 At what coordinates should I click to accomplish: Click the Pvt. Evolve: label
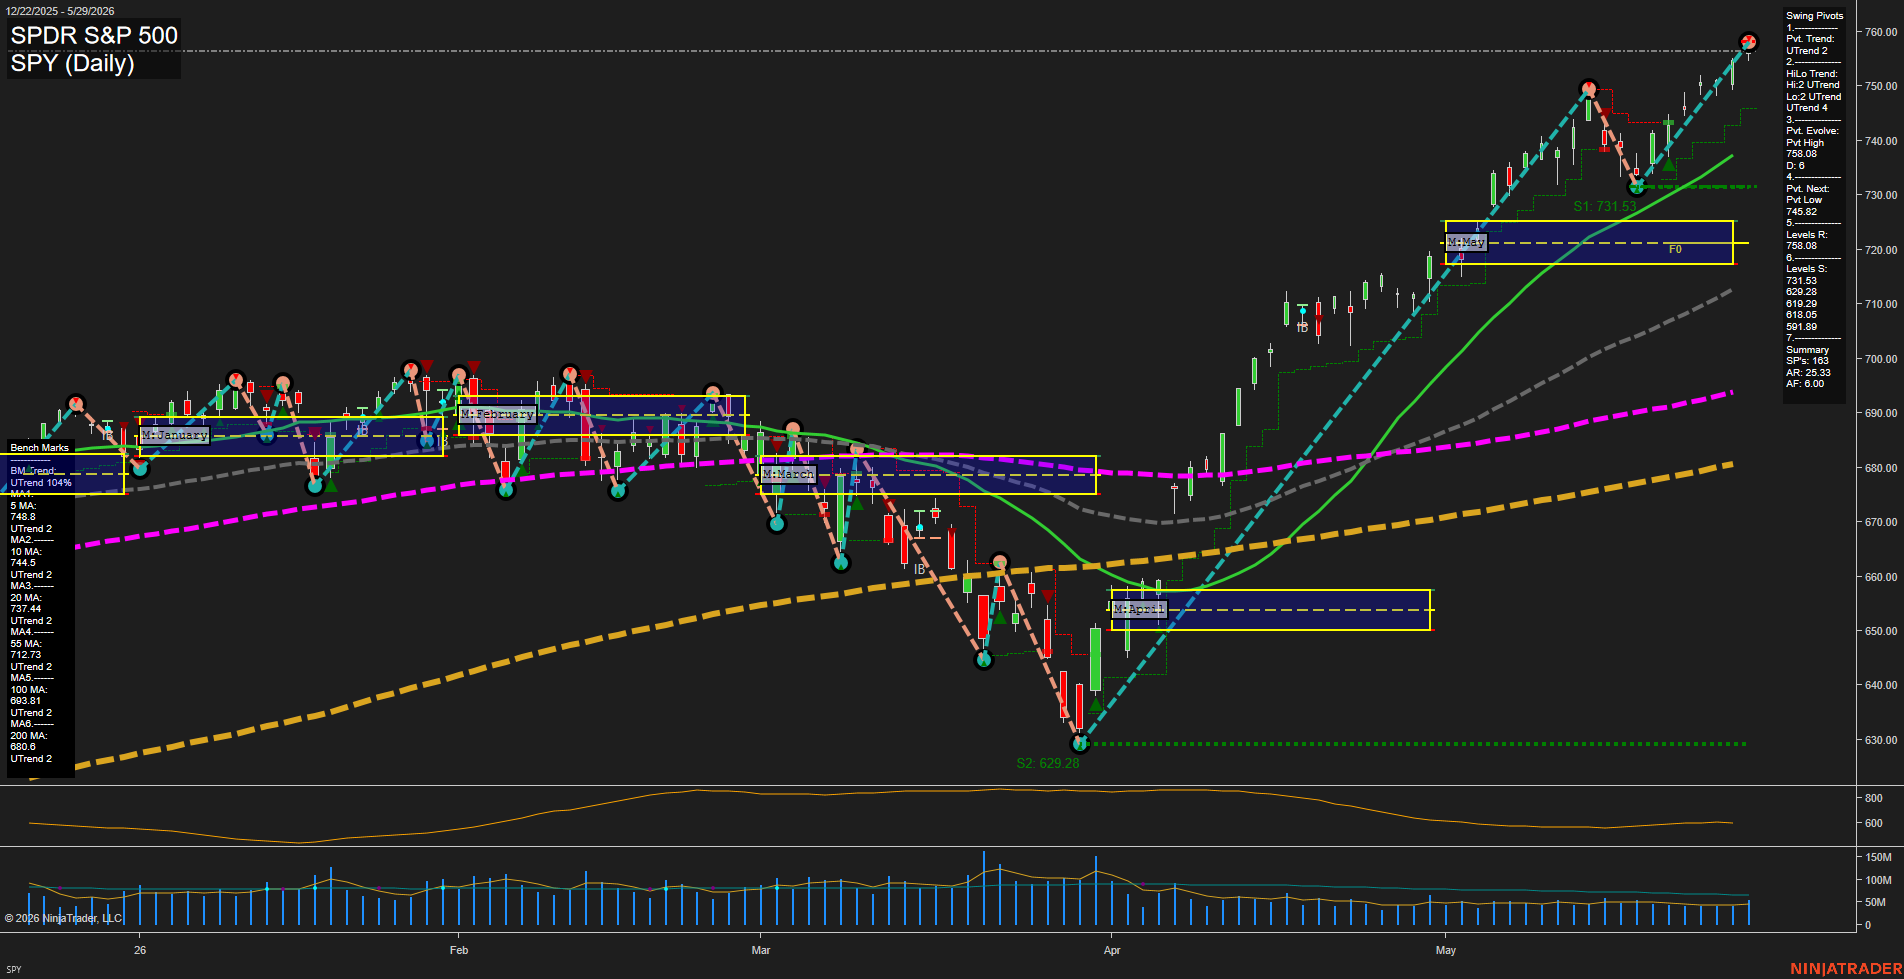coord(1812,131)
